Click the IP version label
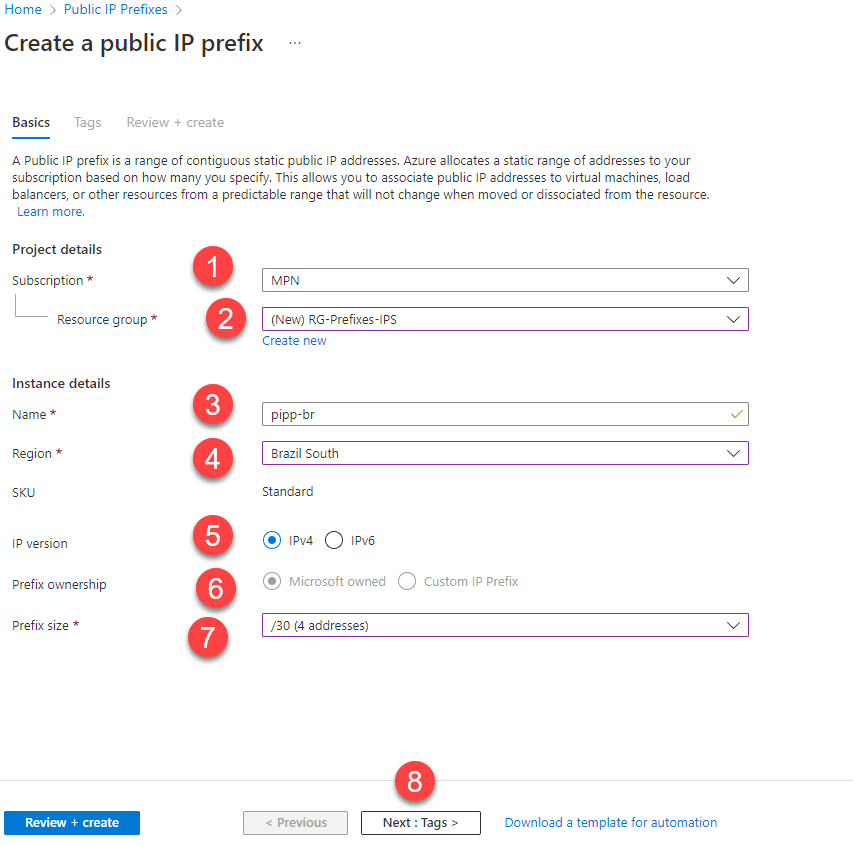853x845 pixels. (x=40, y=544)
